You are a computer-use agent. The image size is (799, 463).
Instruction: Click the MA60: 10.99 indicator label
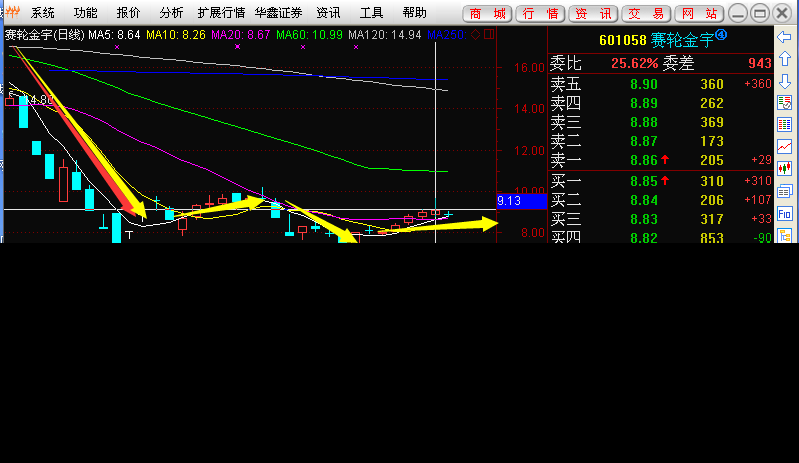coord(309,35)
